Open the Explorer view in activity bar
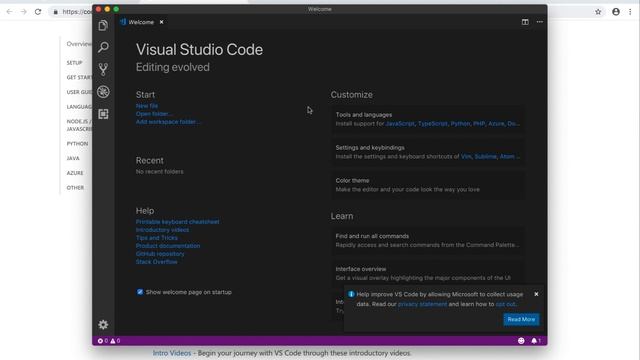 pos(103,26)
